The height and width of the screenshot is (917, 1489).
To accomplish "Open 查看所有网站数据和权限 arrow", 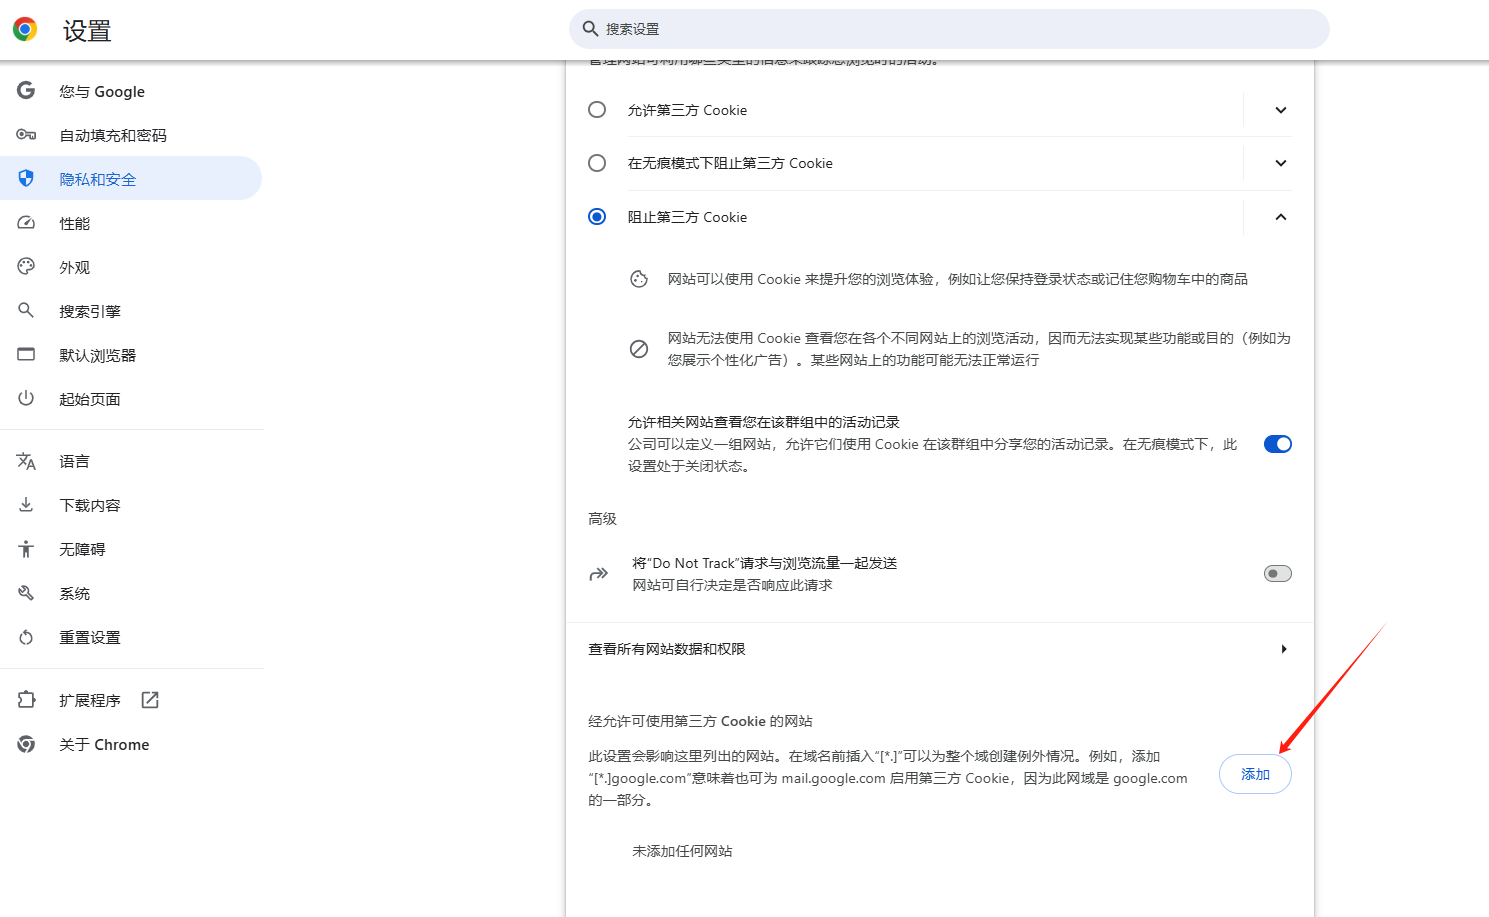I will 1284,649.
